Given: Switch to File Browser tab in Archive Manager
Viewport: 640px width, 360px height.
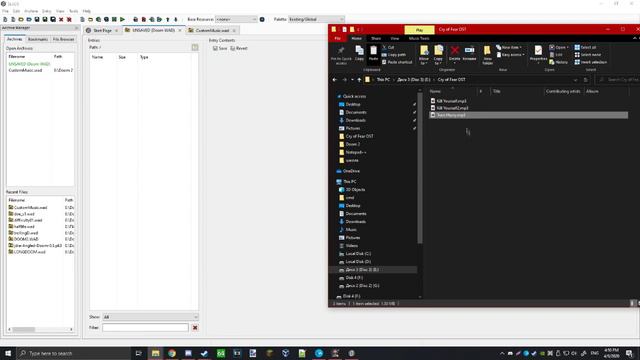Looking at the screenshot, I should point(63,39).
